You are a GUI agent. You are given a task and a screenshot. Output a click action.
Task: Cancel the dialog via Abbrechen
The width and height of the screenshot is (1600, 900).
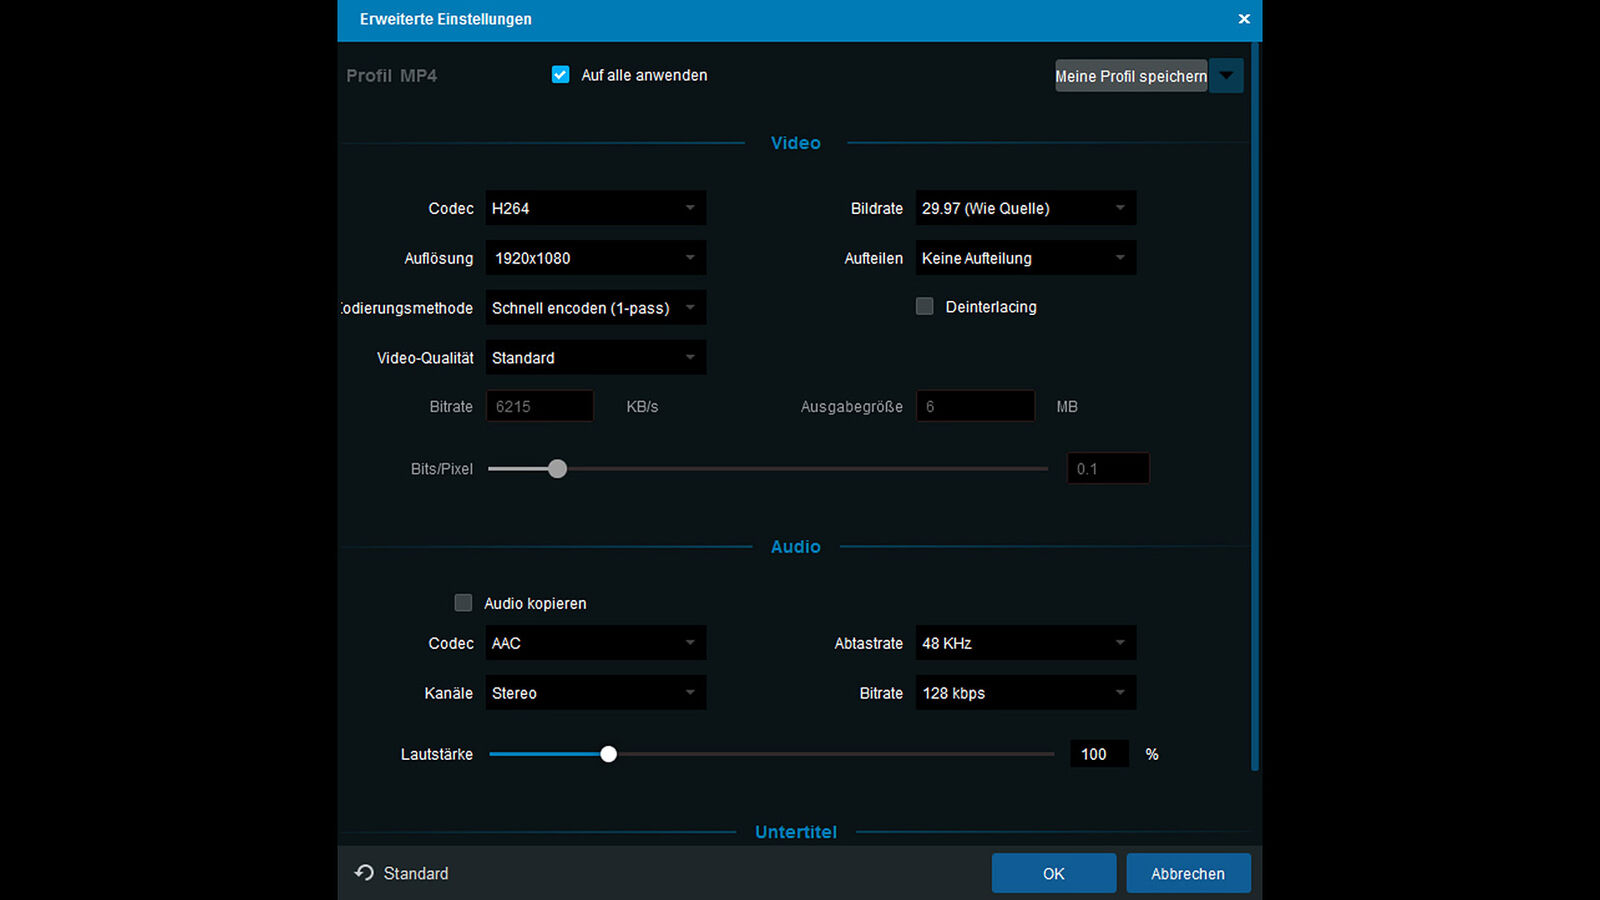pyautogui.click(x=1188, y=873)
